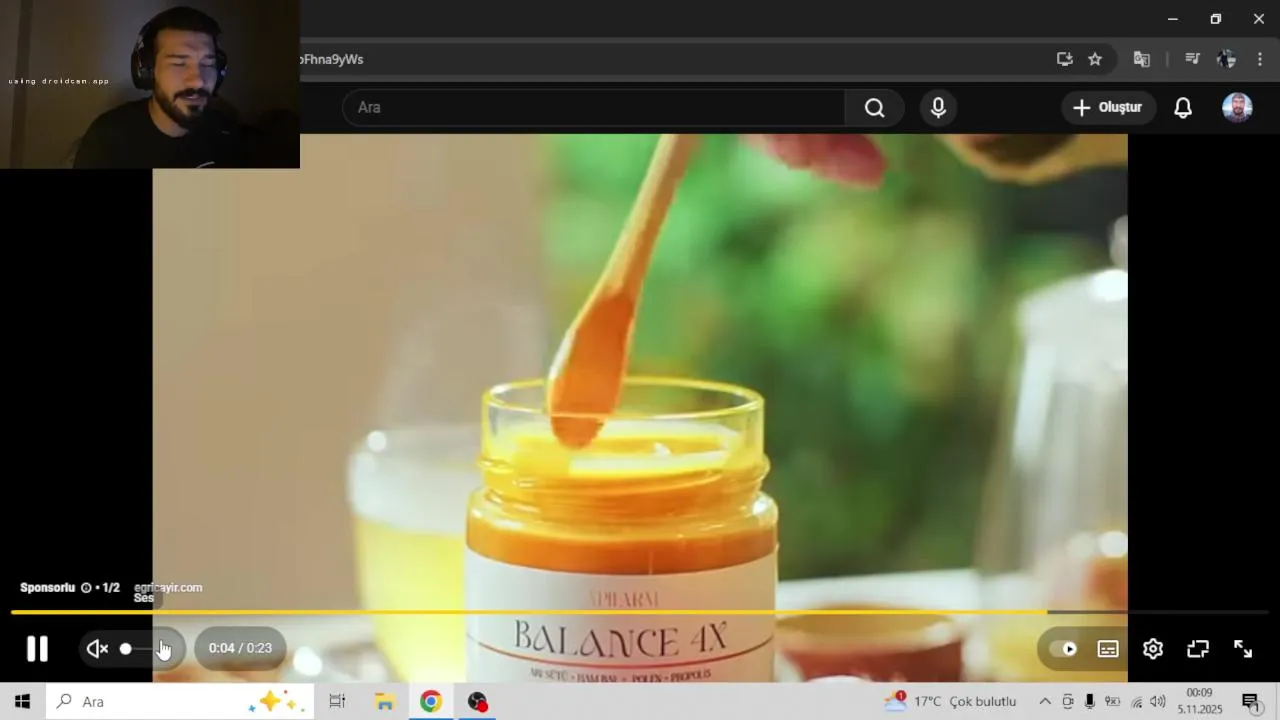Screen dimensions: 1280x720
Task: Open battery status tray icon
Action: [1112, 702]
